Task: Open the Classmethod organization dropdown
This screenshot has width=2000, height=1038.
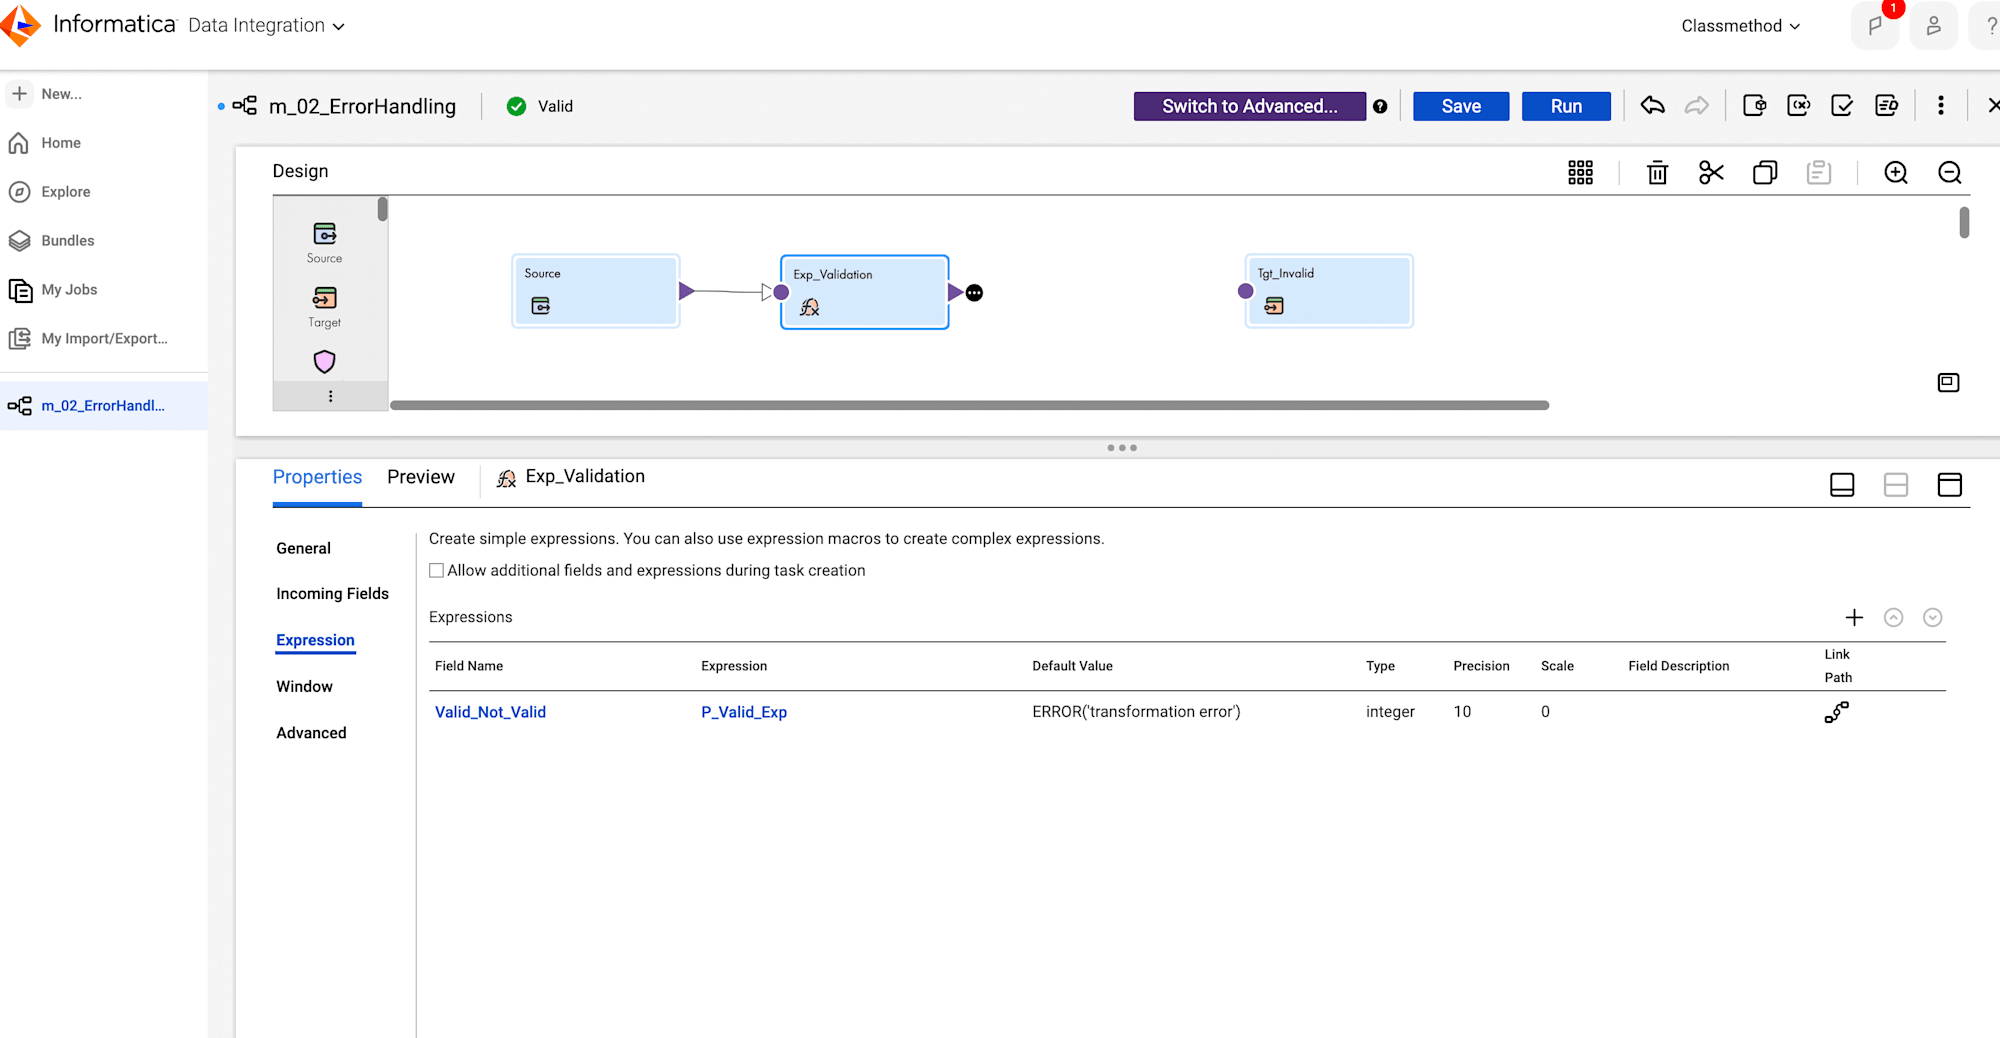Action: pyautogui.click(x=1741, y=26)
